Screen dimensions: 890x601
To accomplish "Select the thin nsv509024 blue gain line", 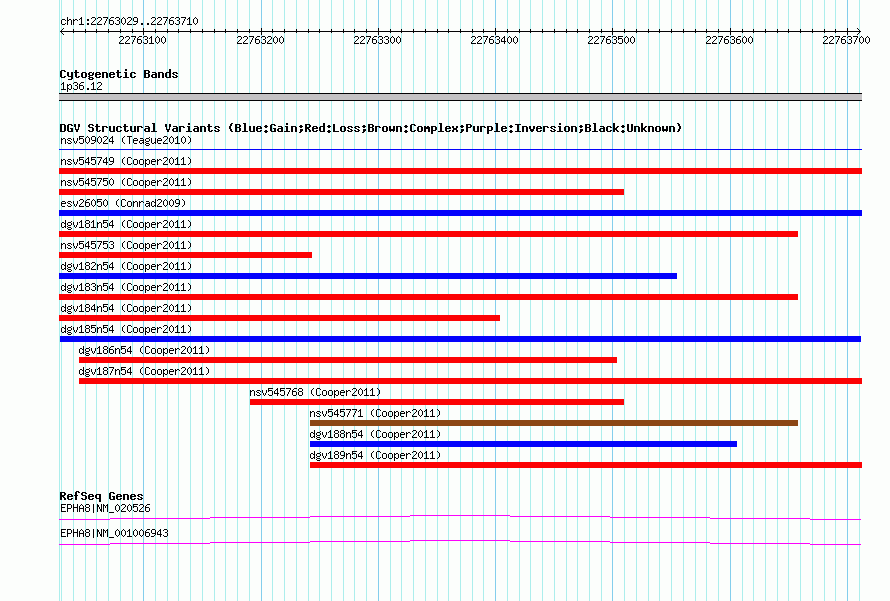I will click(460, 150).
